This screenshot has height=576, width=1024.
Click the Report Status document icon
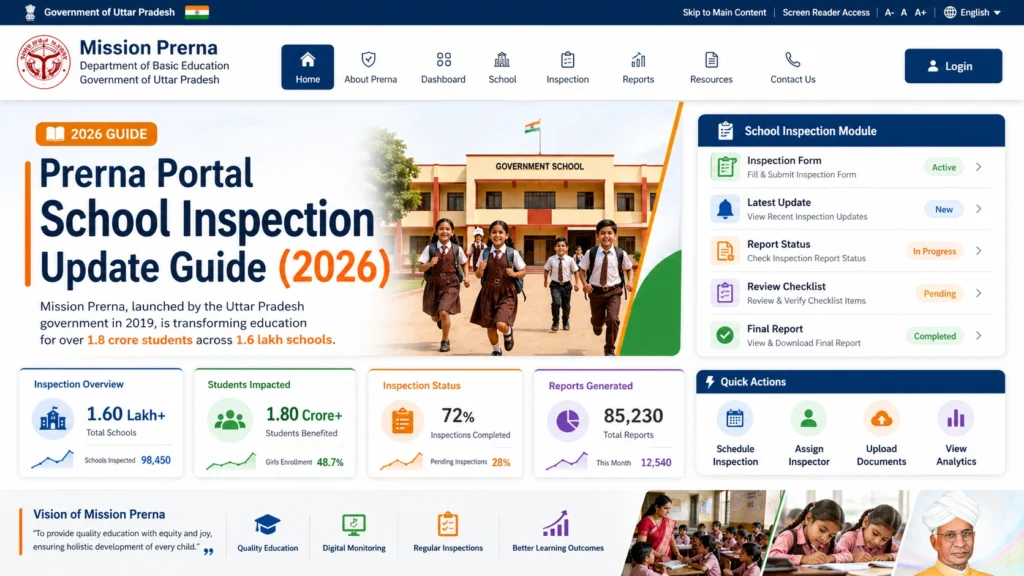pos(725,251)
